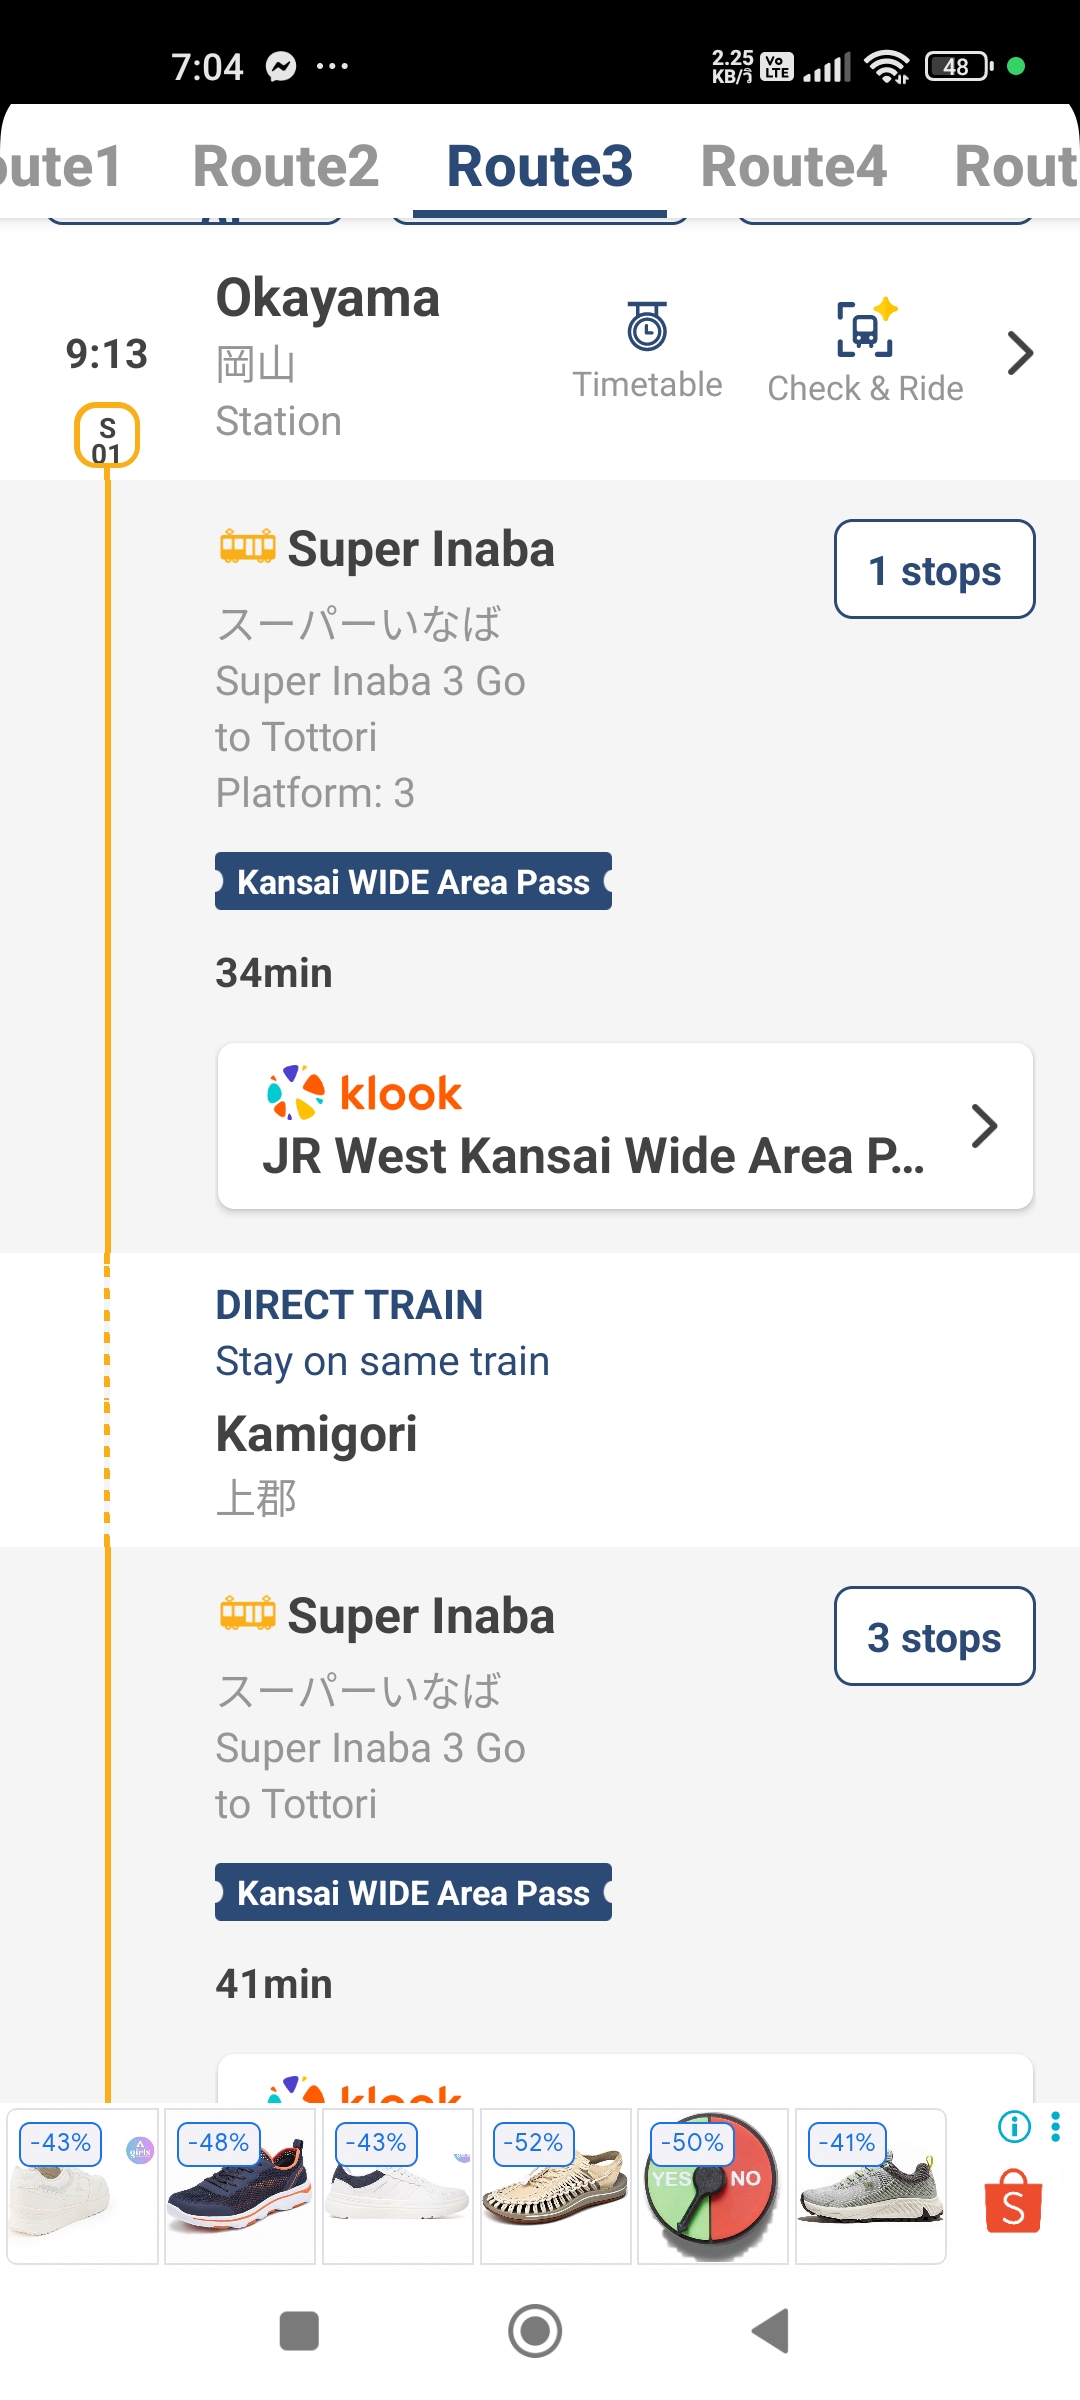Tap the Check & Ride icon
Image resolution: width=1080 pixels, height=2400 pixels.
tap(866, 327)
